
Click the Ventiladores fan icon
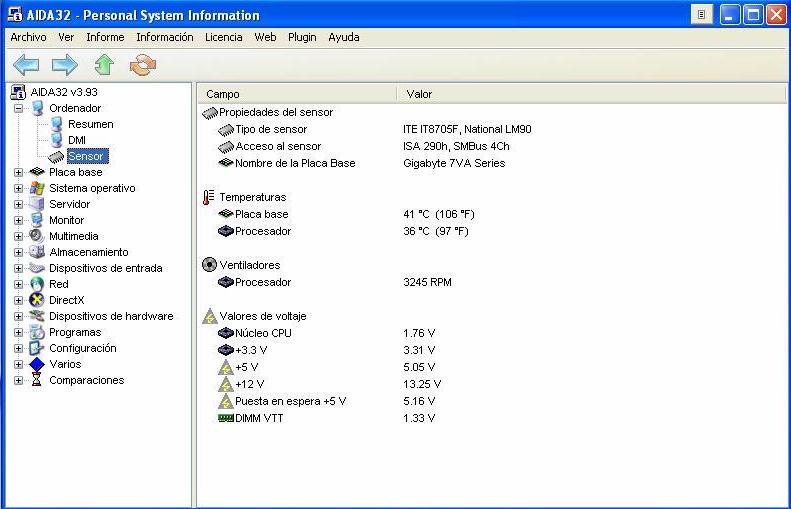click(x=209, y=264)
